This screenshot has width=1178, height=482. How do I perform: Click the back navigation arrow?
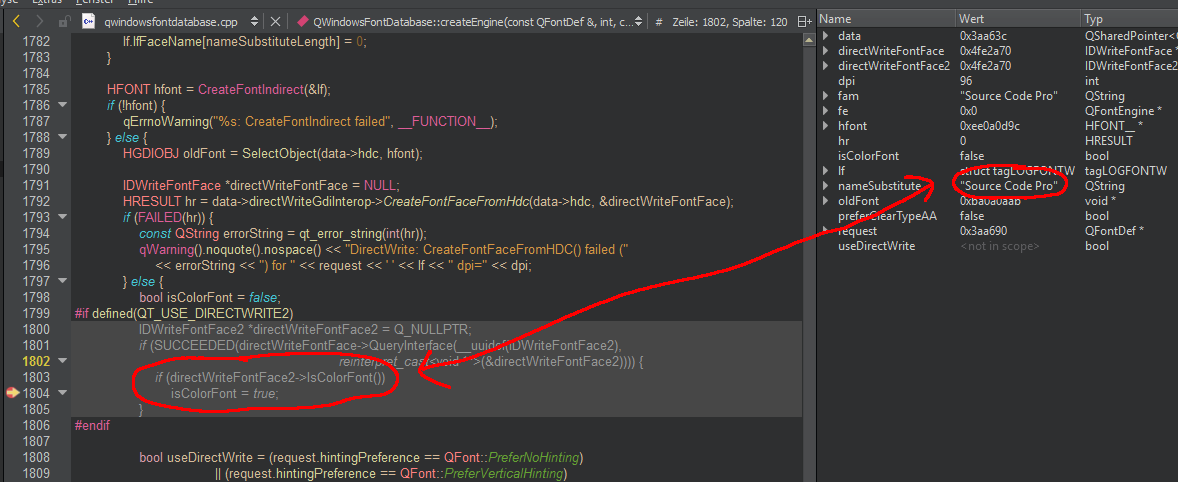[x=17, y=21]
